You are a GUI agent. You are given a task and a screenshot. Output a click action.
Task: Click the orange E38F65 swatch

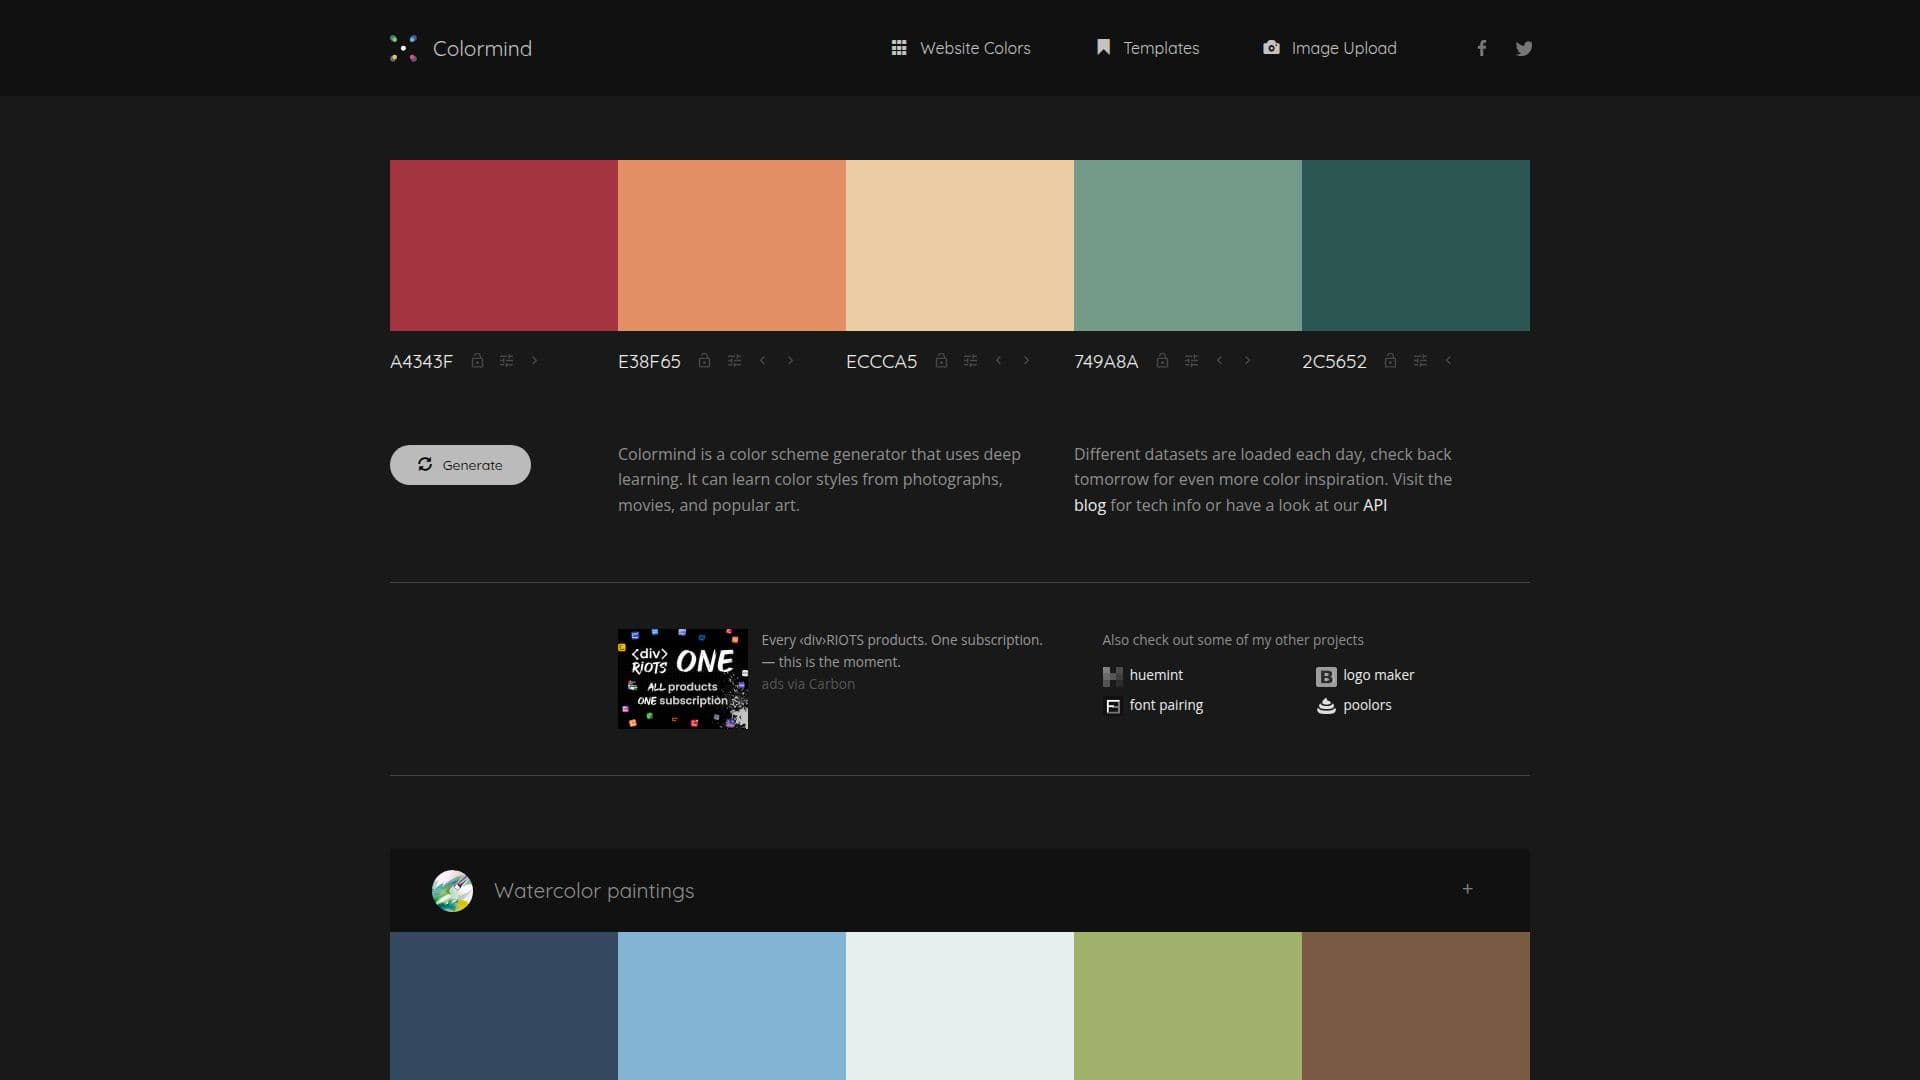[732, 245]
